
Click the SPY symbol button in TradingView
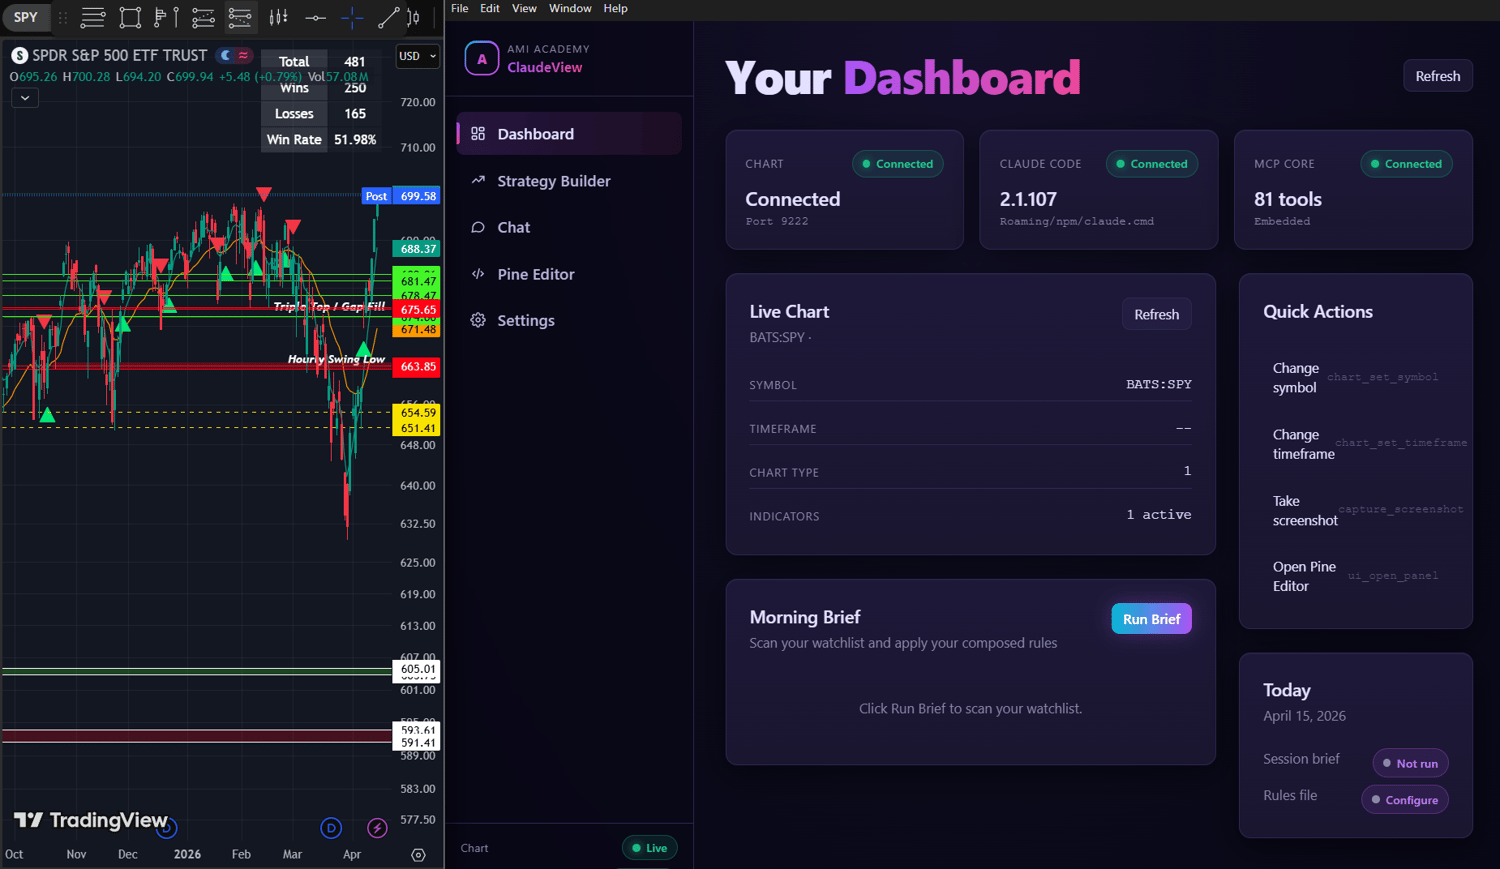pos(26,17)
